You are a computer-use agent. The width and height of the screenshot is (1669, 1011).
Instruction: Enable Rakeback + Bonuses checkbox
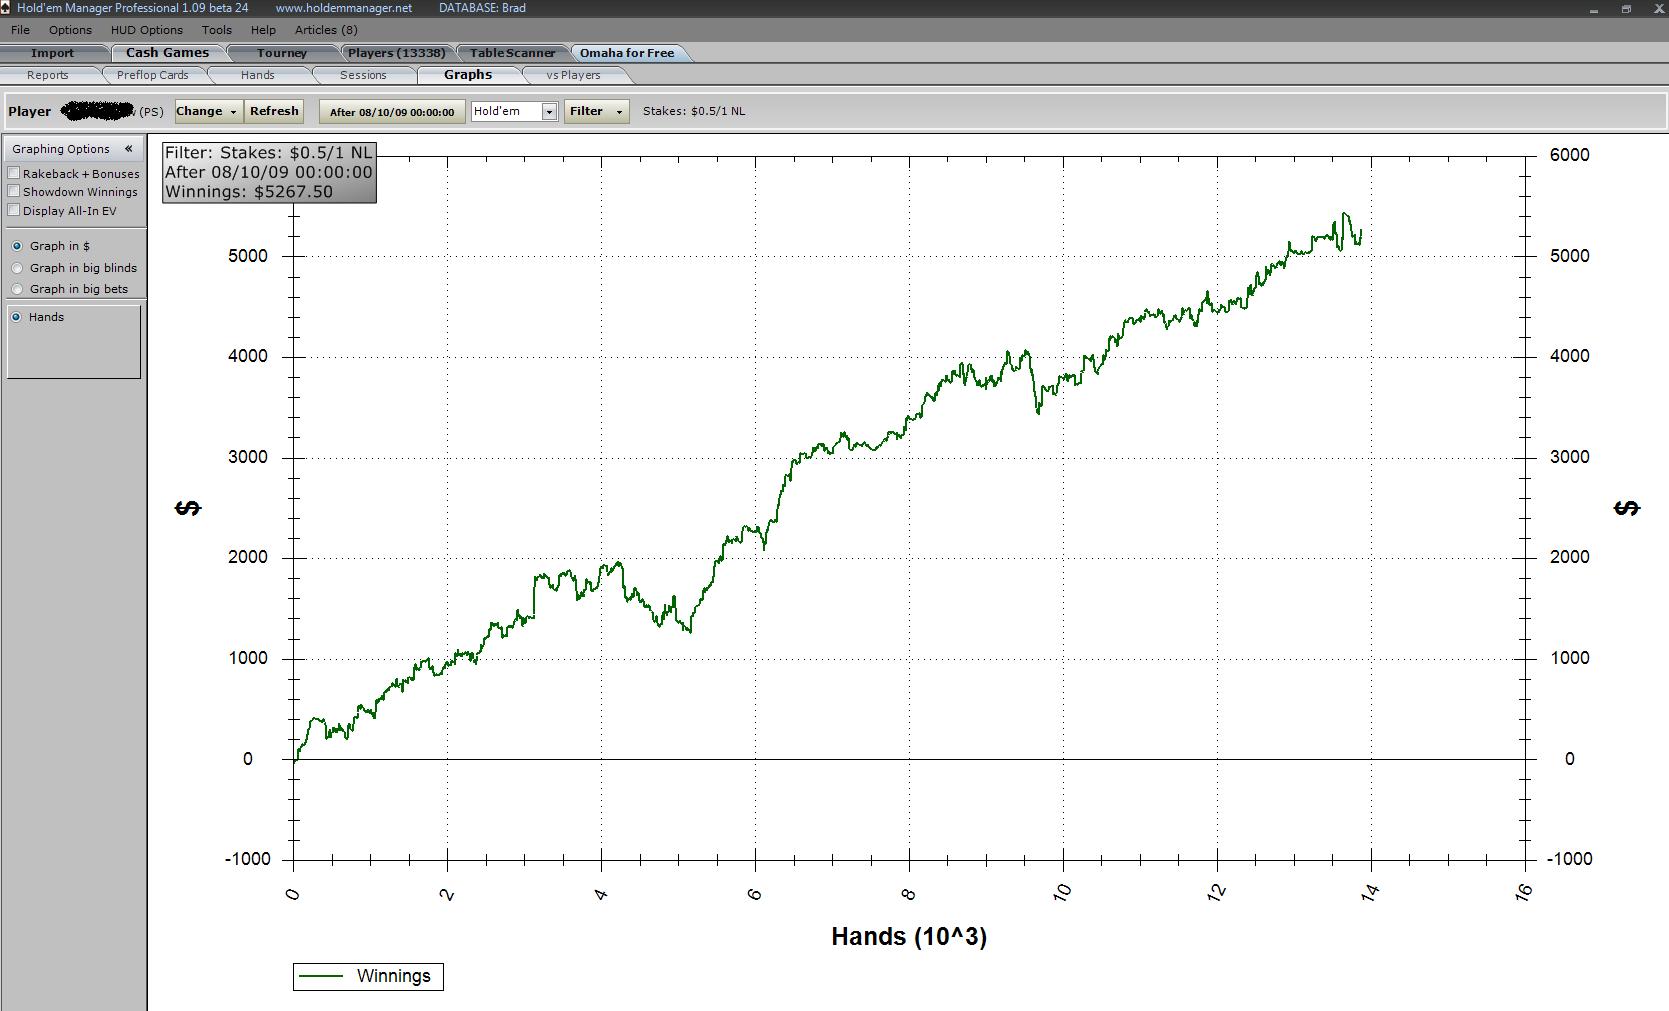14,174
